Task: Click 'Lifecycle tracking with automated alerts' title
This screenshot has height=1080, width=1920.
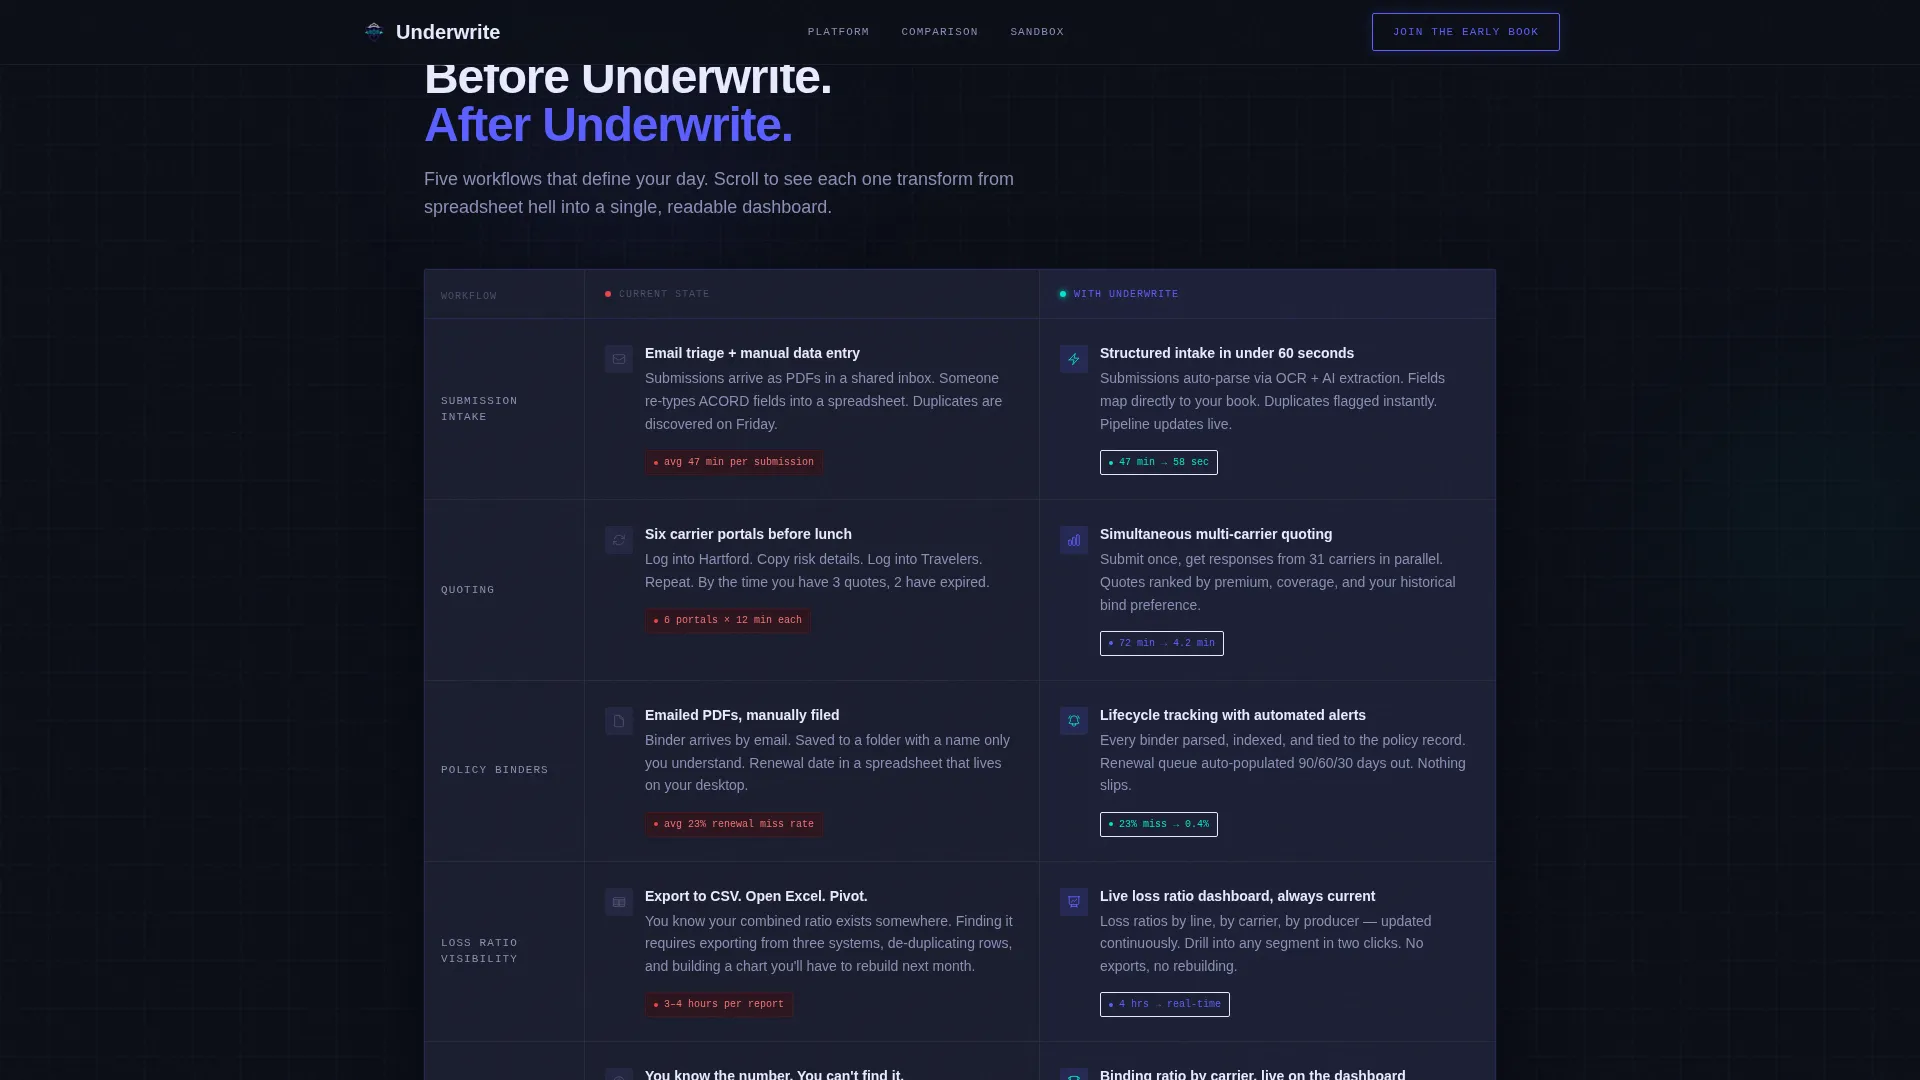Action: pos(1233,715)
